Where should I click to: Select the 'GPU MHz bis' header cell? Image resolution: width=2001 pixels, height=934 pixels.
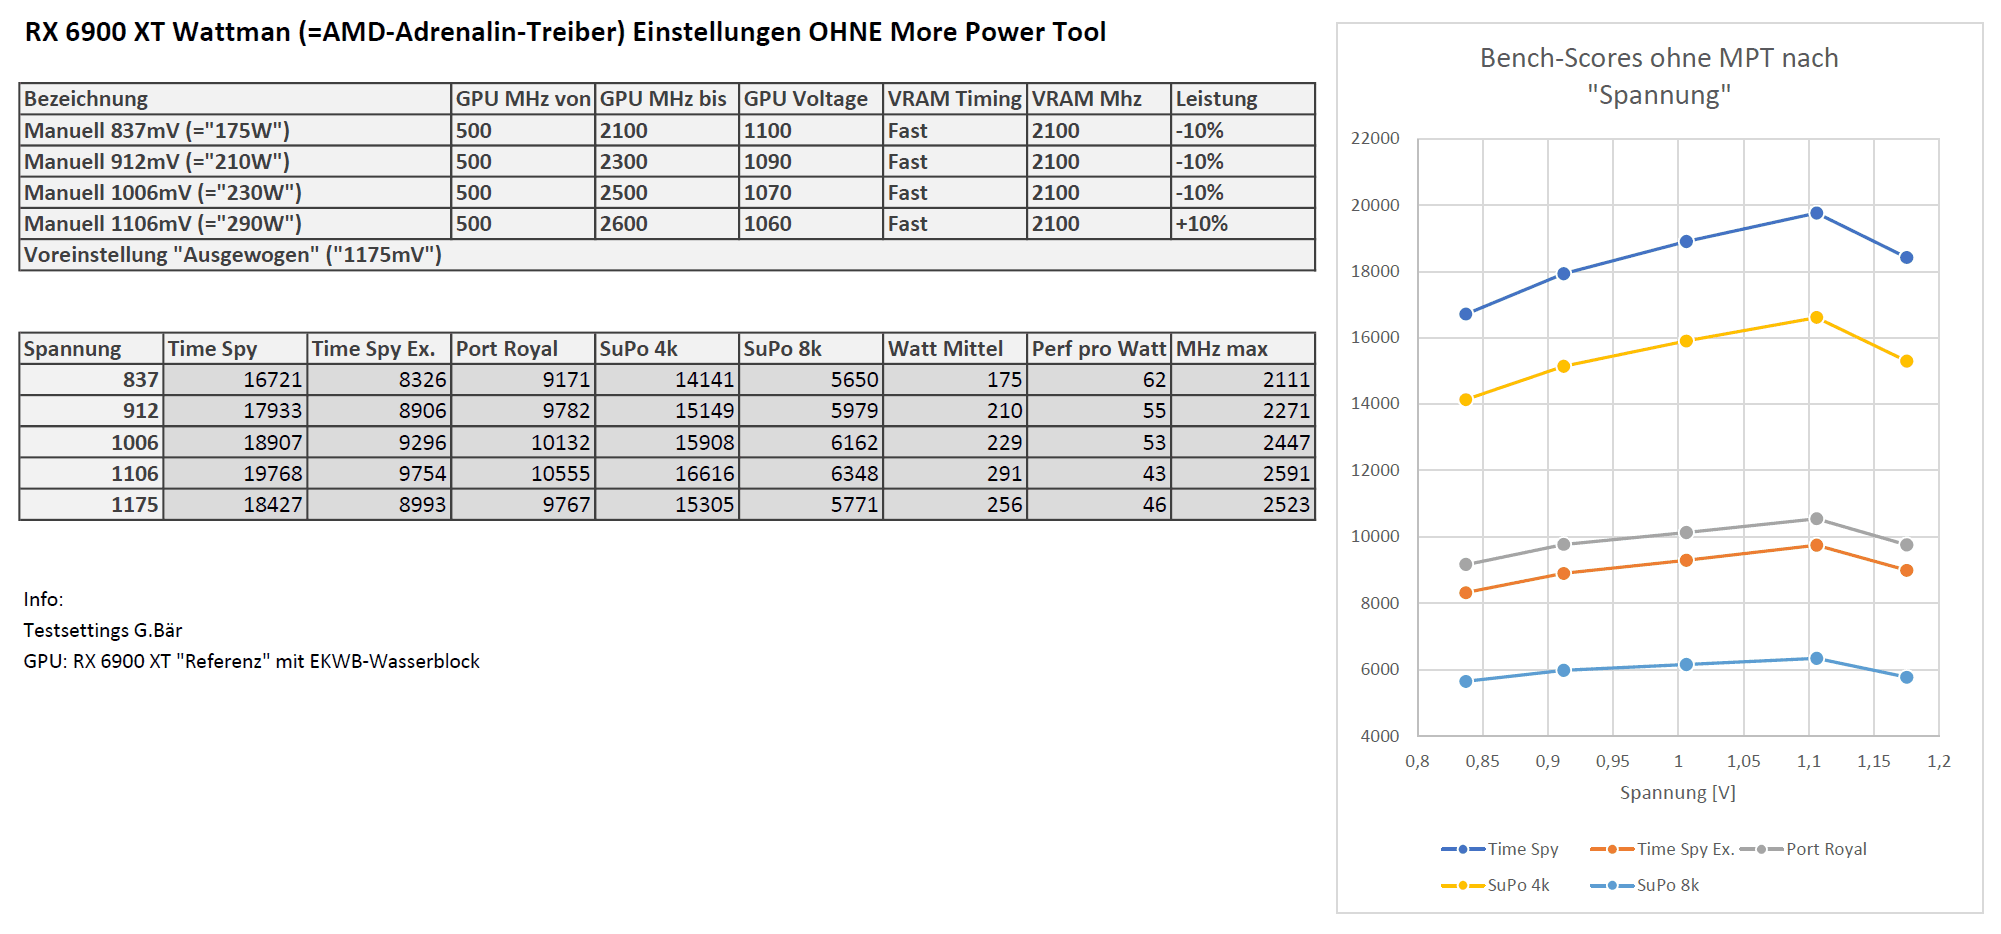coord(667,99)
